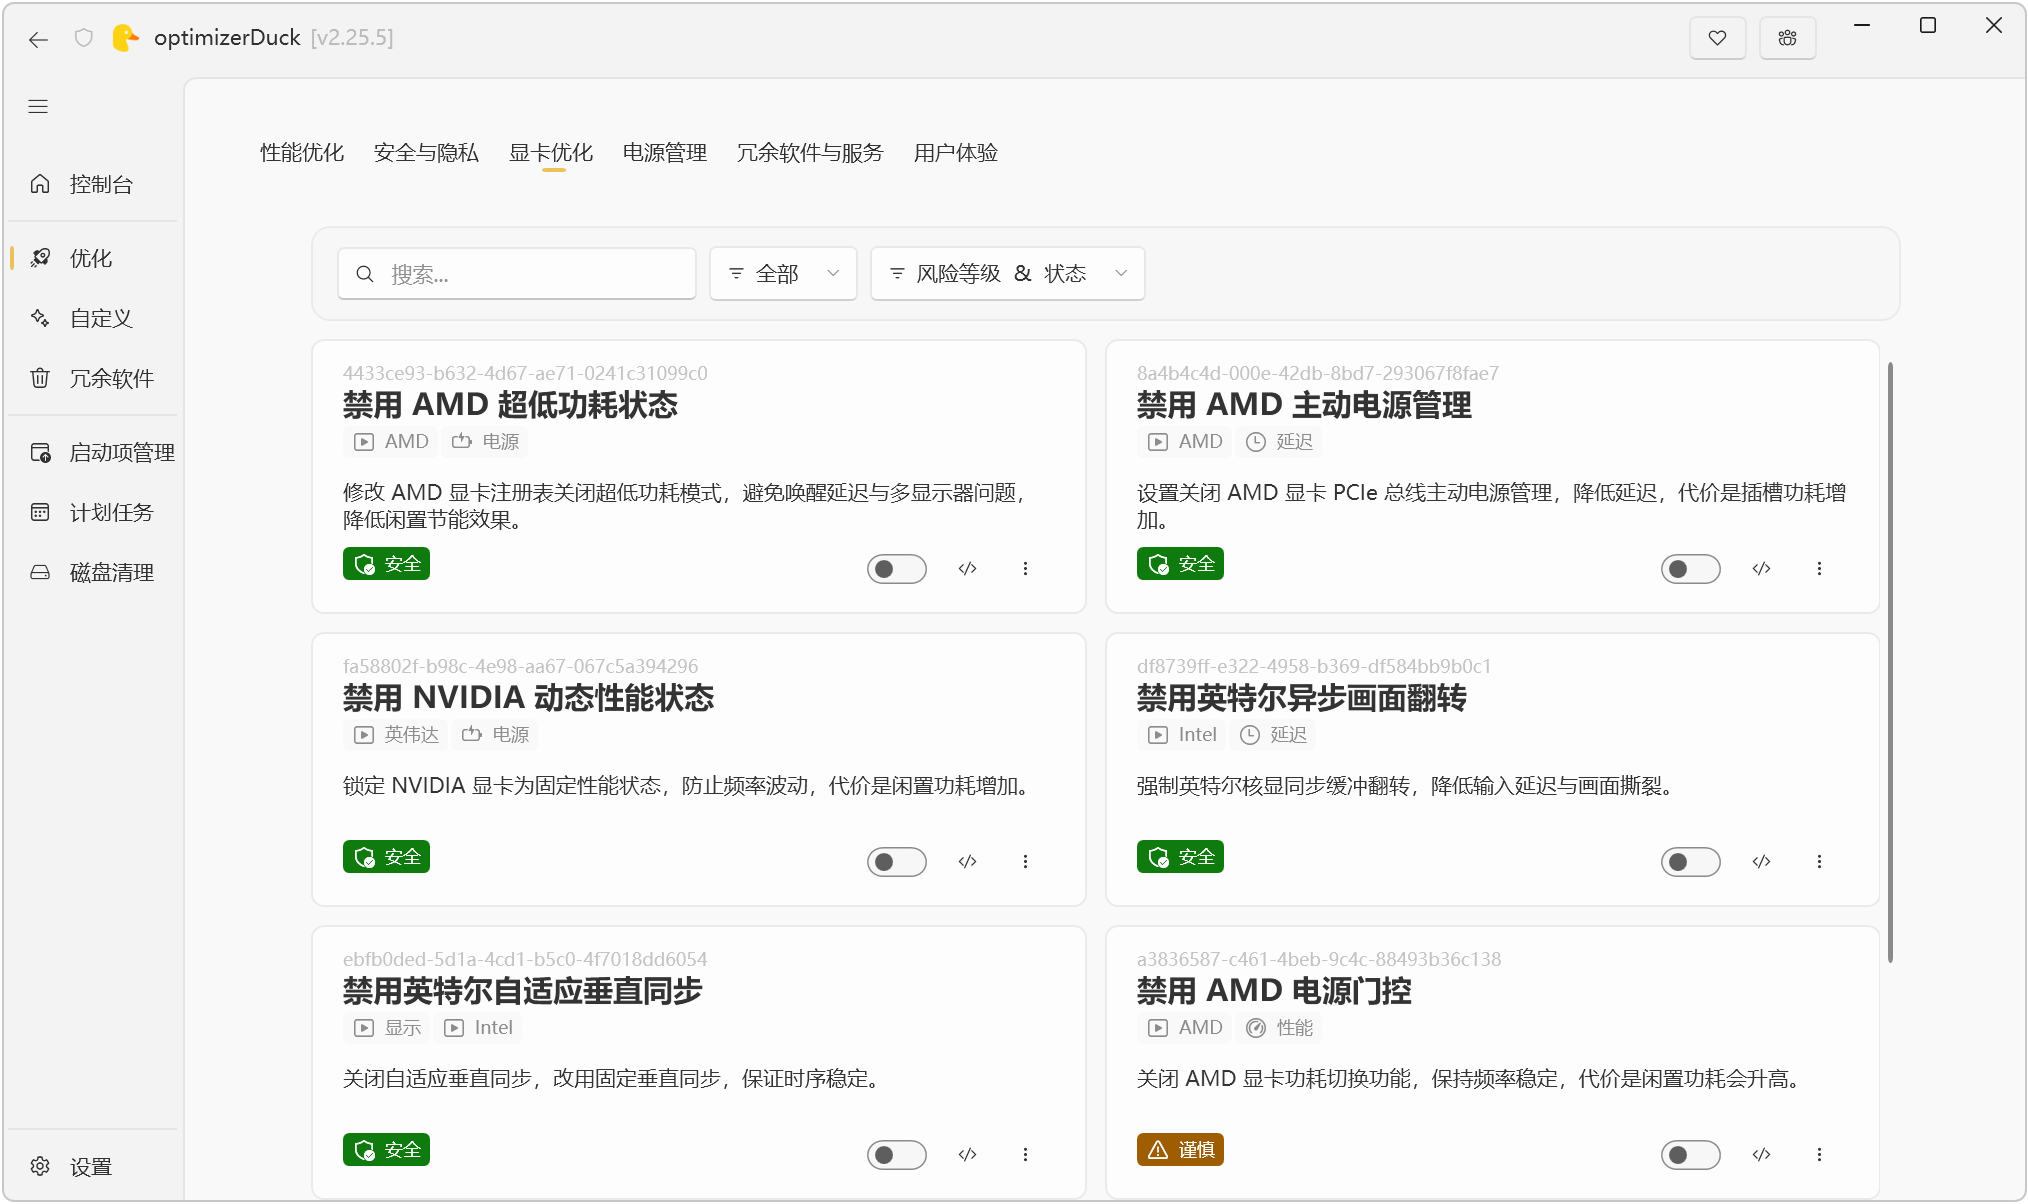The width and height of the screenshot is (2028, 1204).
Task: Enable 禁用 NVIDIA 动态性能状态 toggle
Action: point(897,862)
